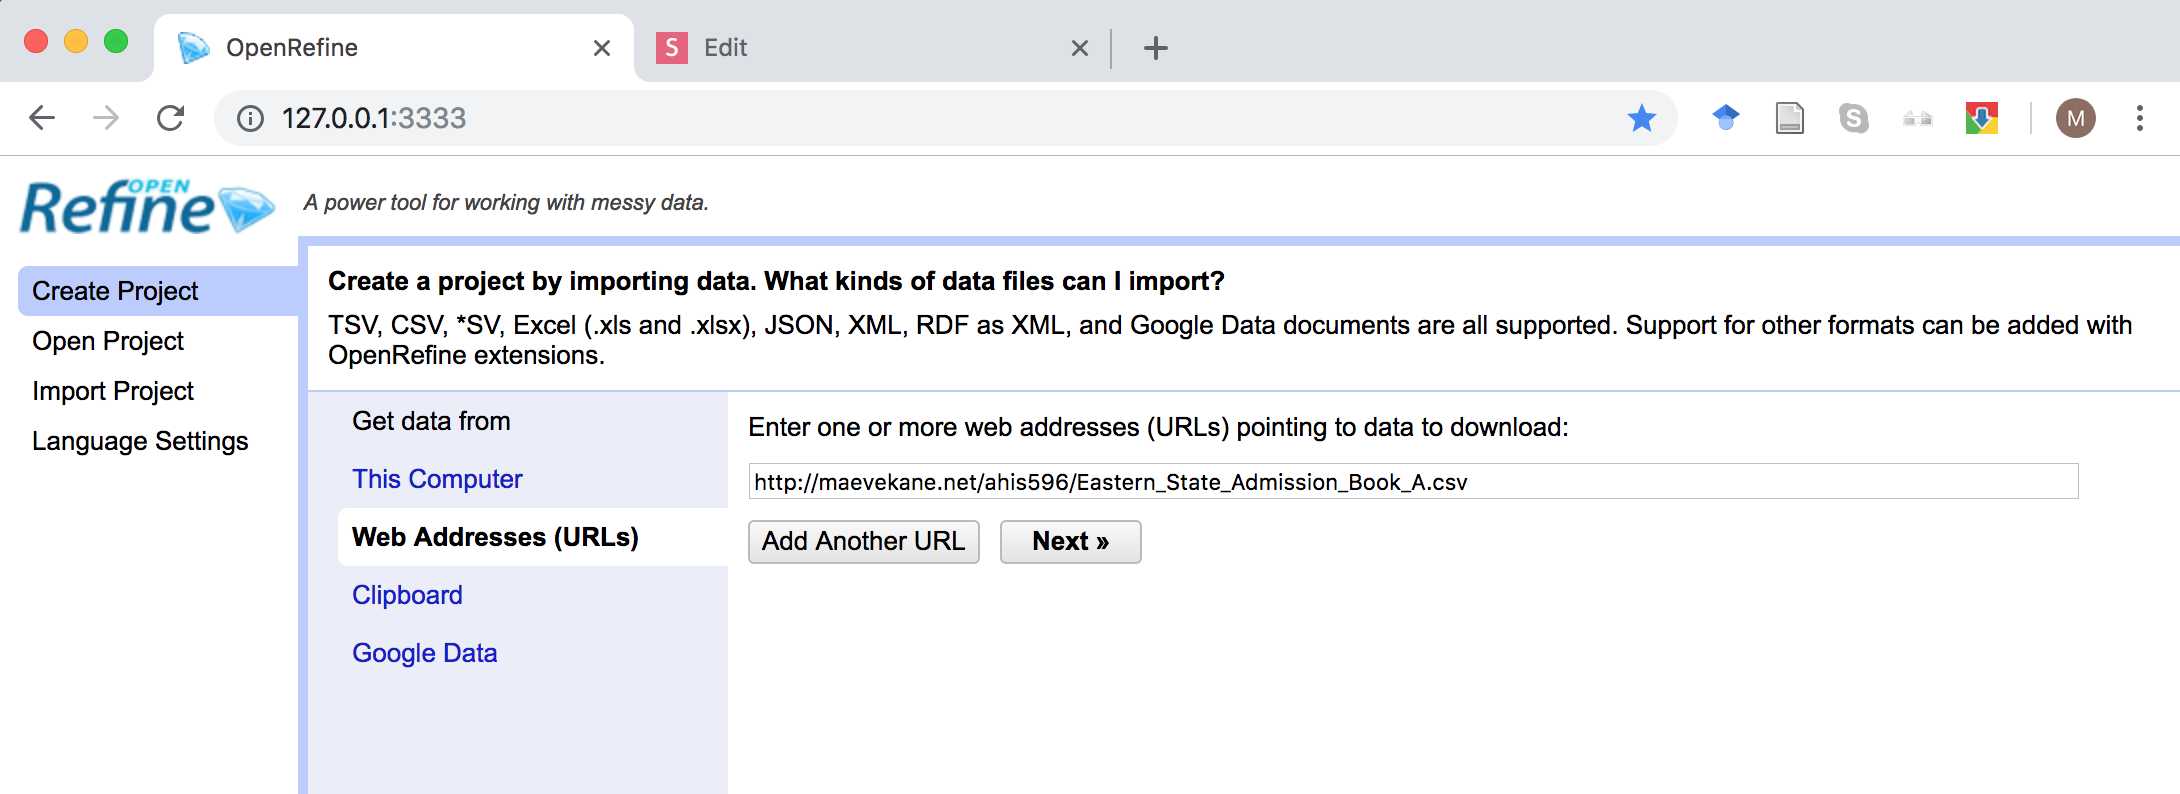This screenshot has height=794, width=2180.
Task: Click 'A power tool for working with messy data' tagline
Action: coord(506,202)
